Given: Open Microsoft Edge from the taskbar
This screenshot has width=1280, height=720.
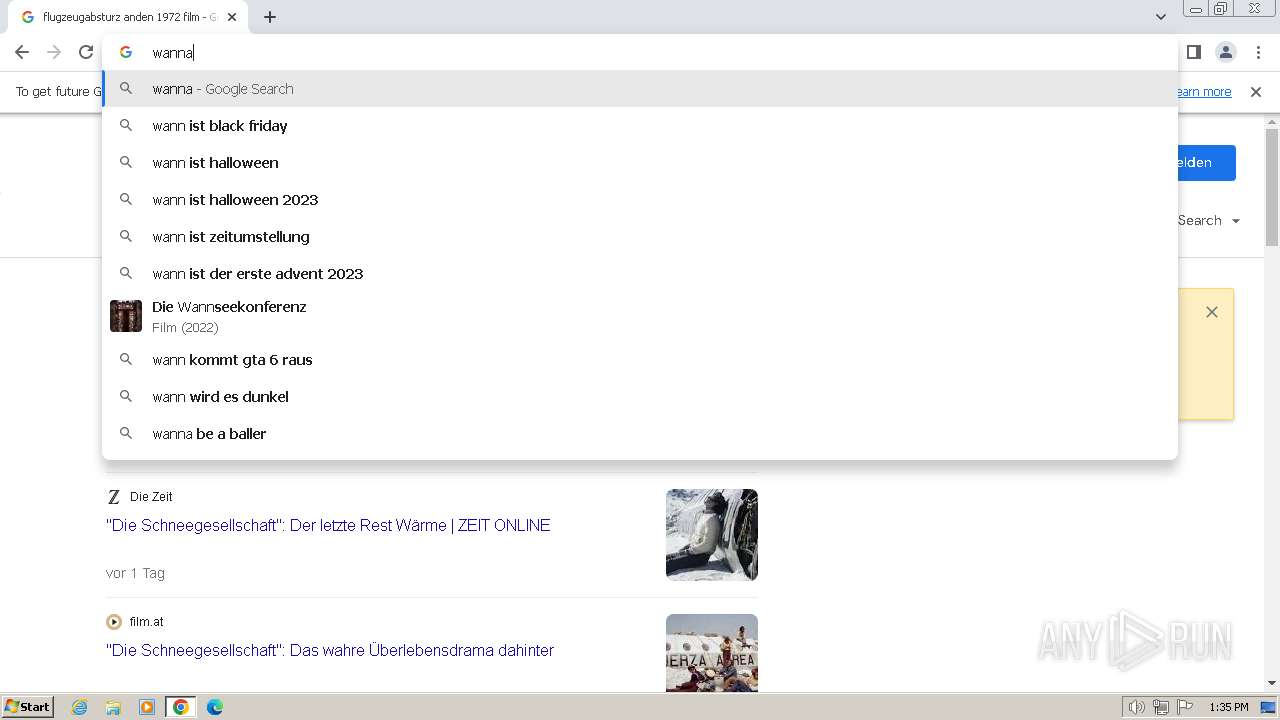Looking at the screenshot, I should point(215,707).
